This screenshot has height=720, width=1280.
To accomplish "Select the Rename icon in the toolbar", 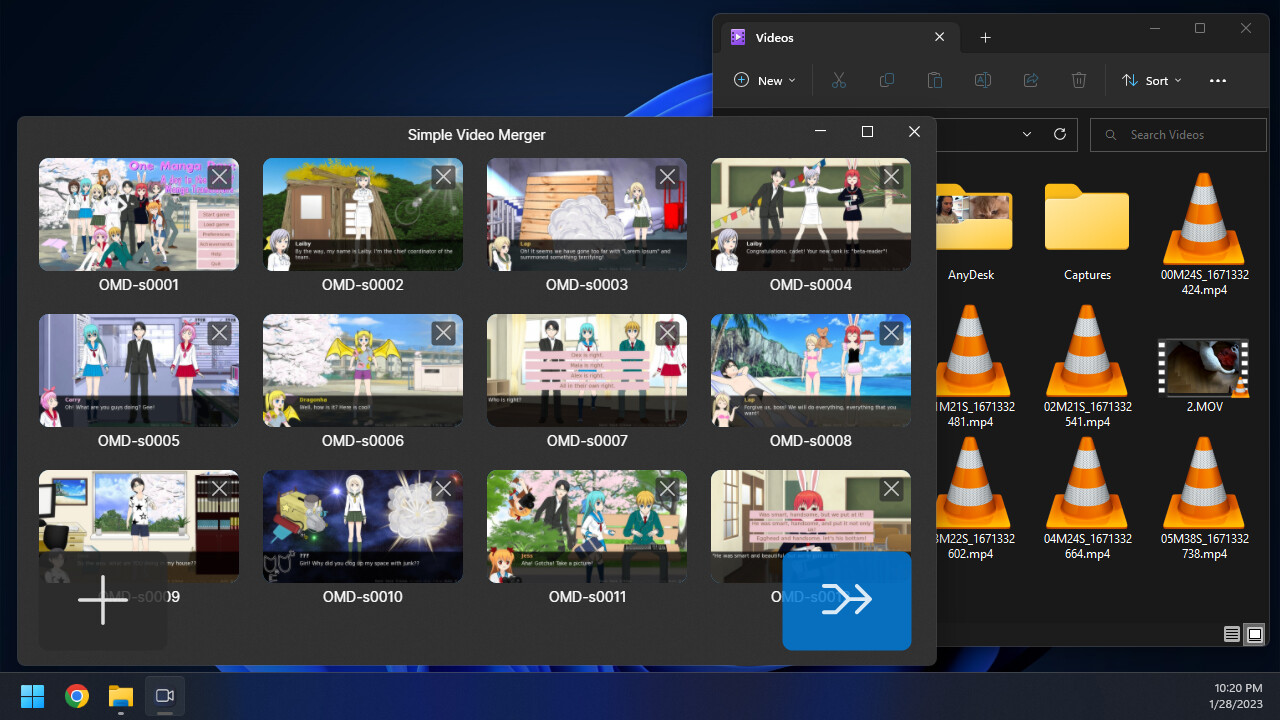I will click(x=983, y=80).
